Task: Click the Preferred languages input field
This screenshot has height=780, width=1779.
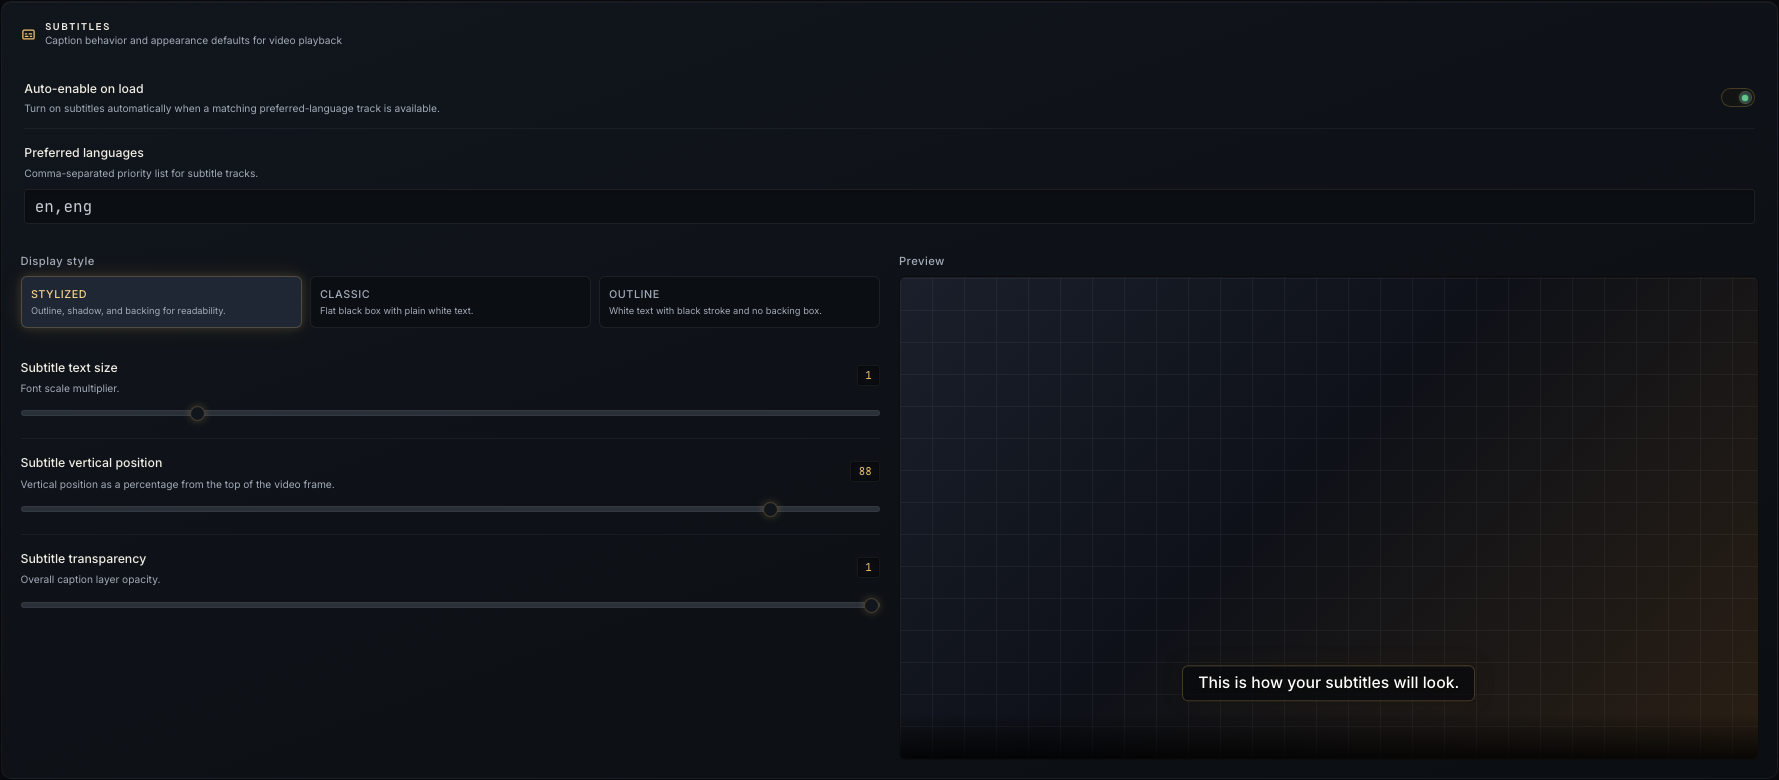Action: pyautogui.click(x=889, y=207)
